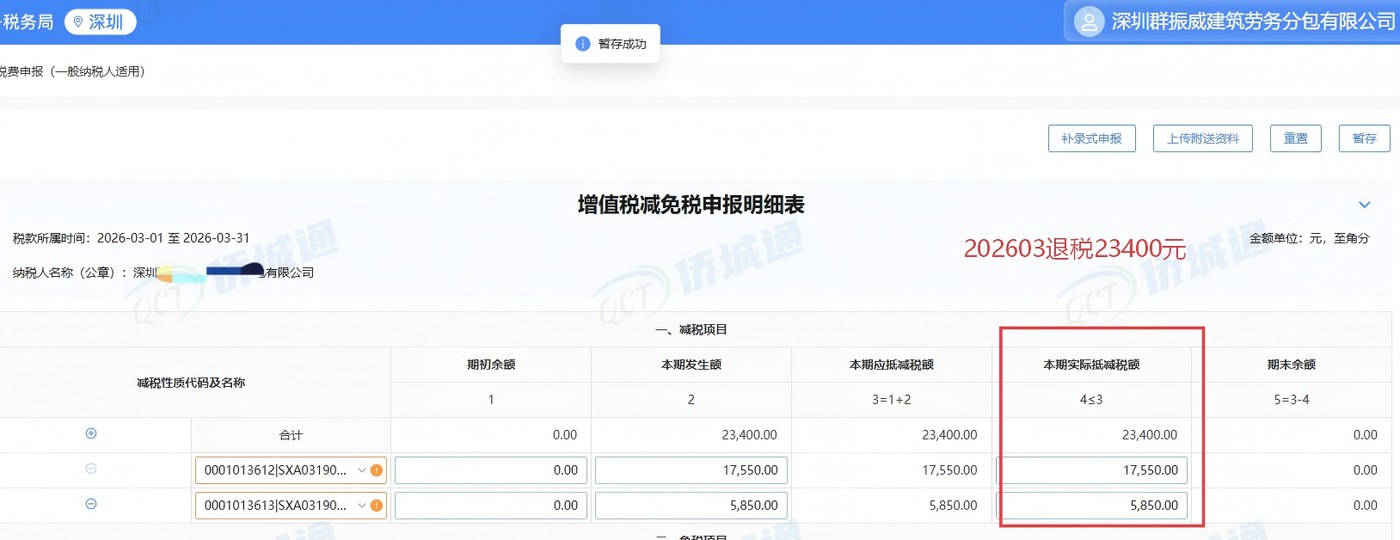This screenshot has width=1400, height=540.
Task: Click the 补录式申报 button
Action: [1092, 139]
